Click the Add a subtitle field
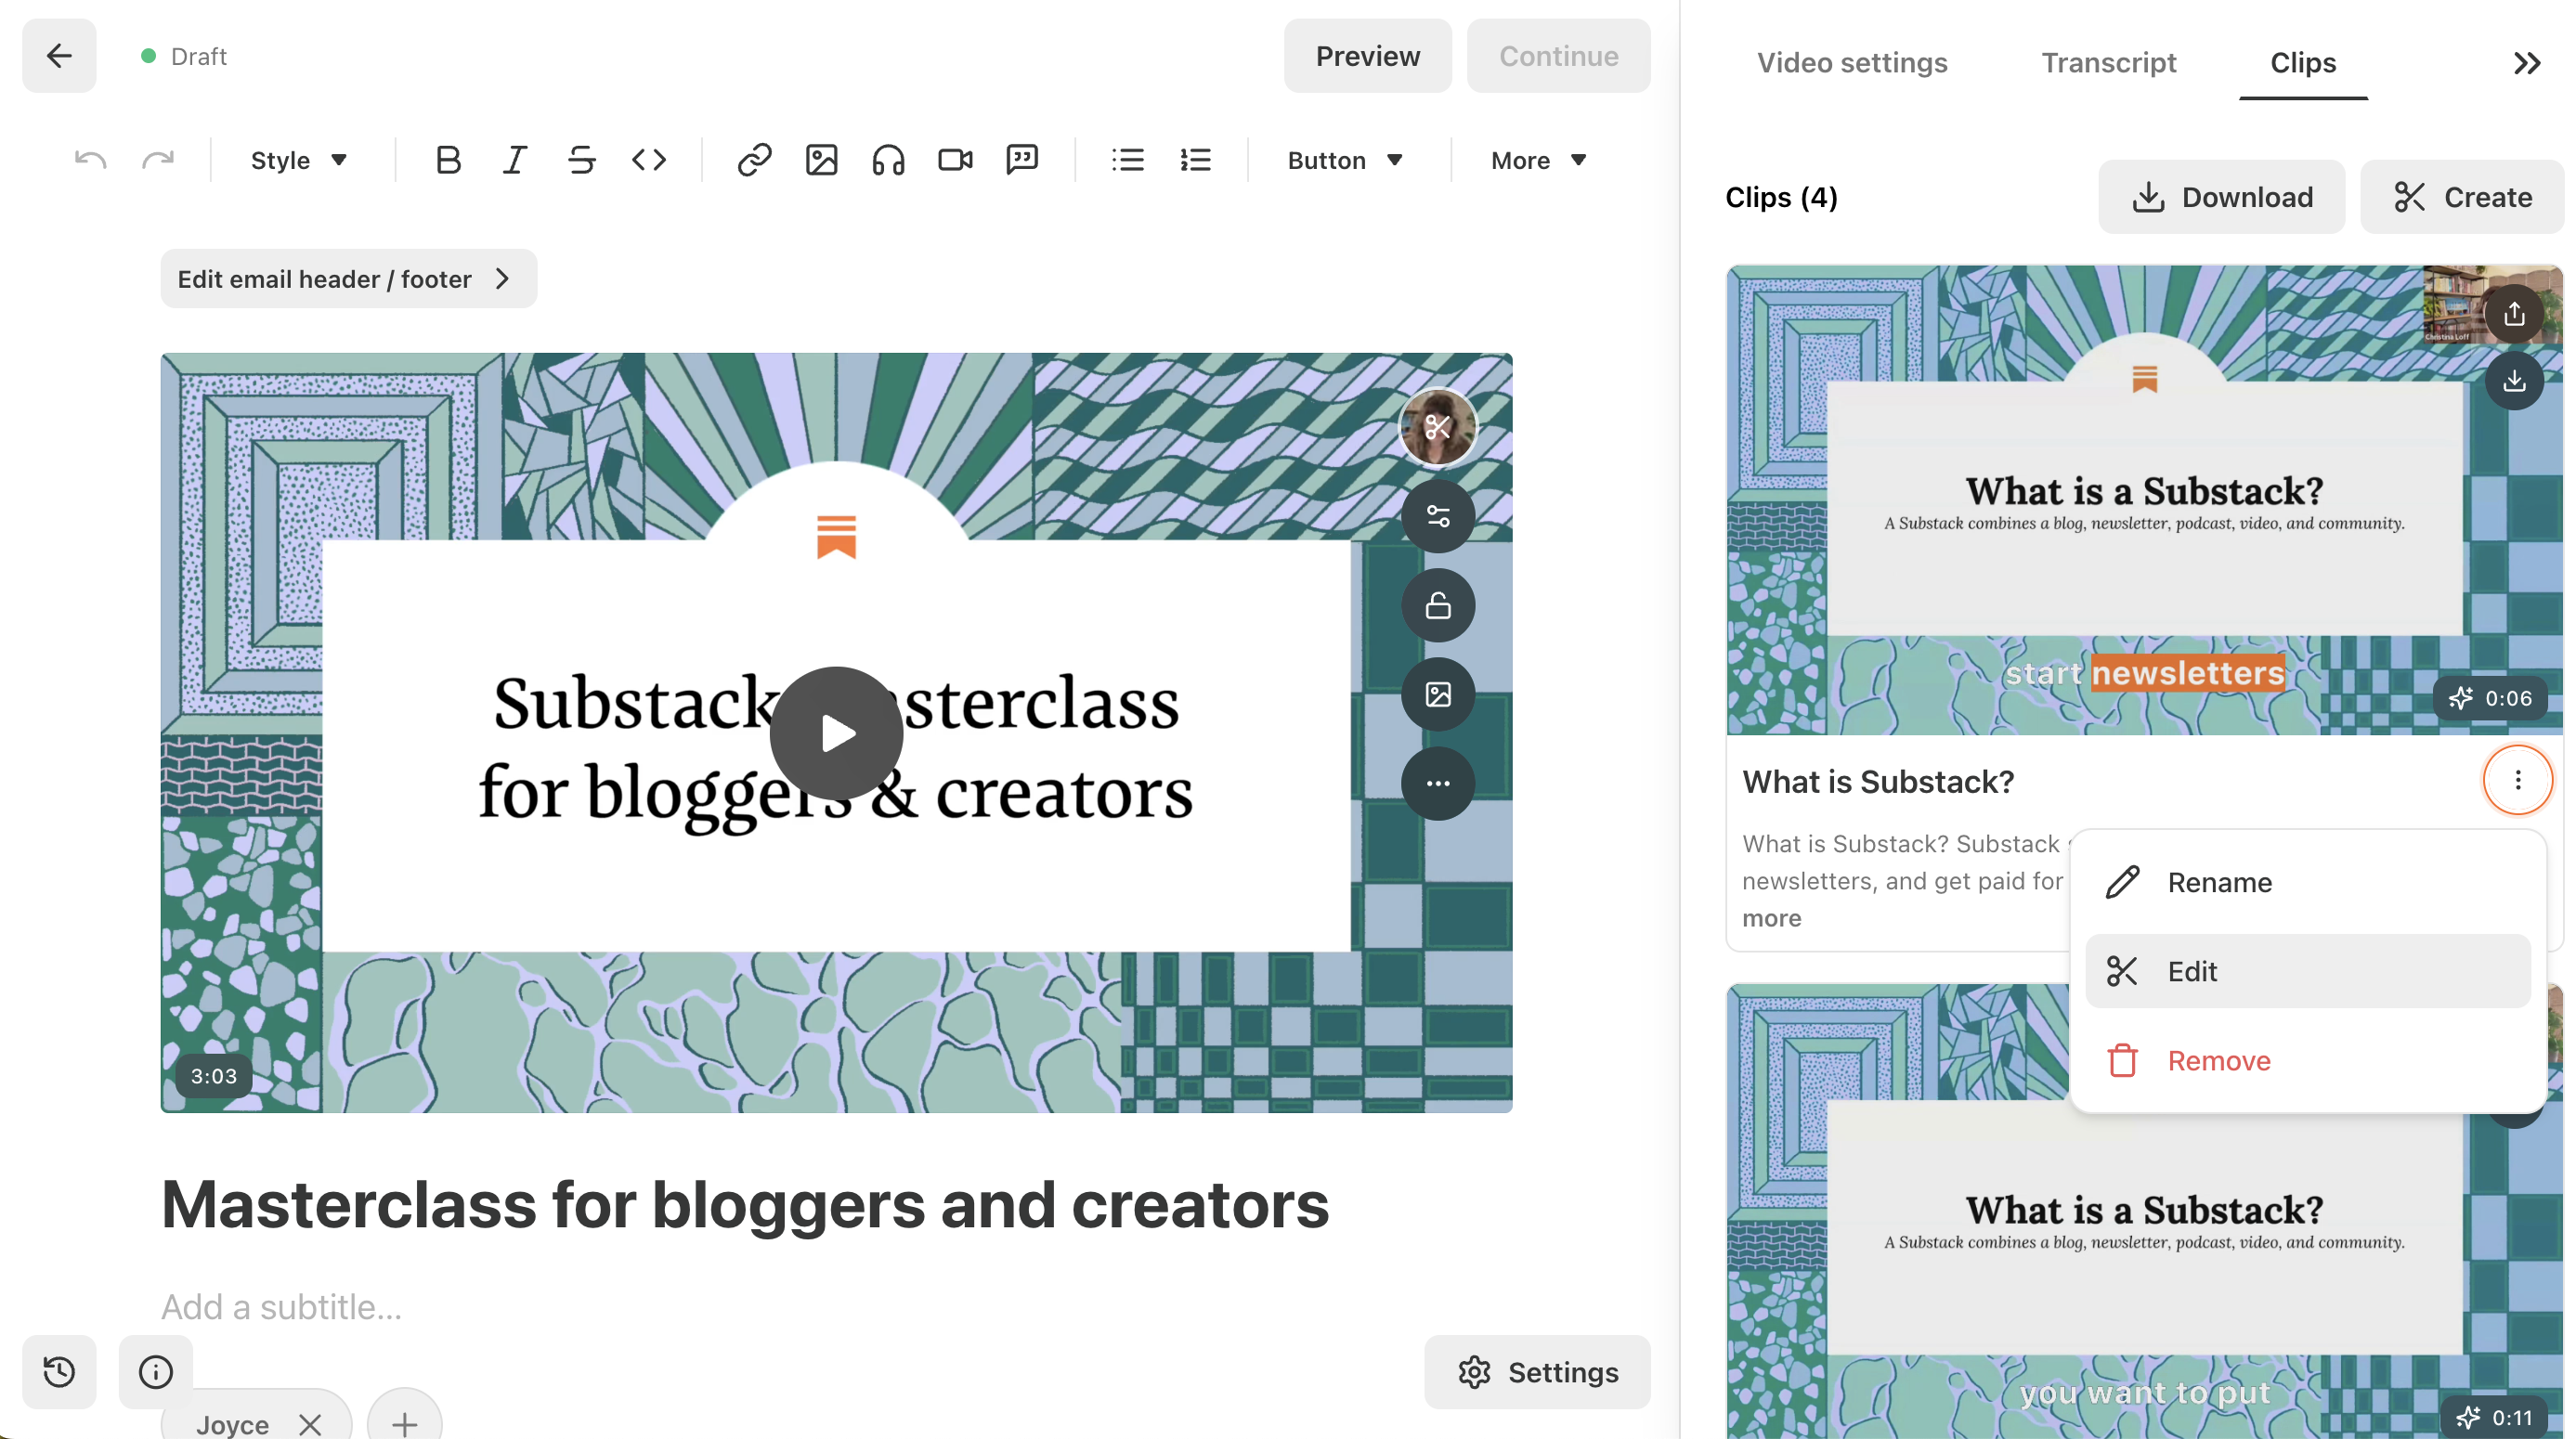 coord(281,1307)
